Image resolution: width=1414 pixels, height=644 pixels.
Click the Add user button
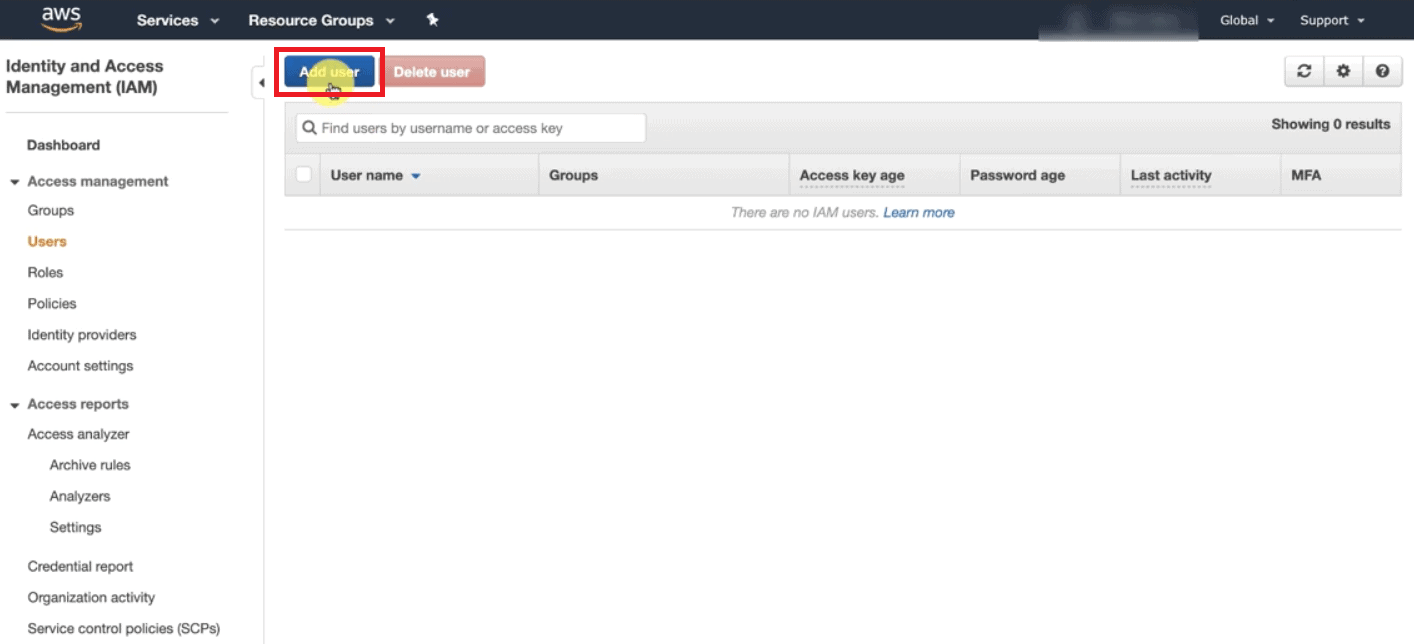point(329,72)
